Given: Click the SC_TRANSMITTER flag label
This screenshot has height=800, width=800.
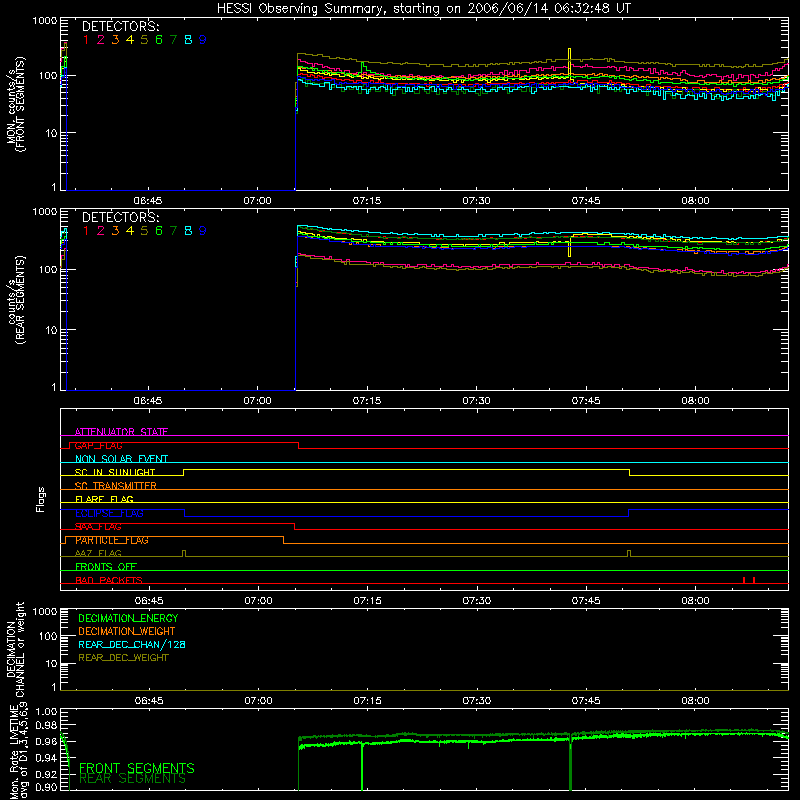Looking at the screenshot, I should click(116, 485).
